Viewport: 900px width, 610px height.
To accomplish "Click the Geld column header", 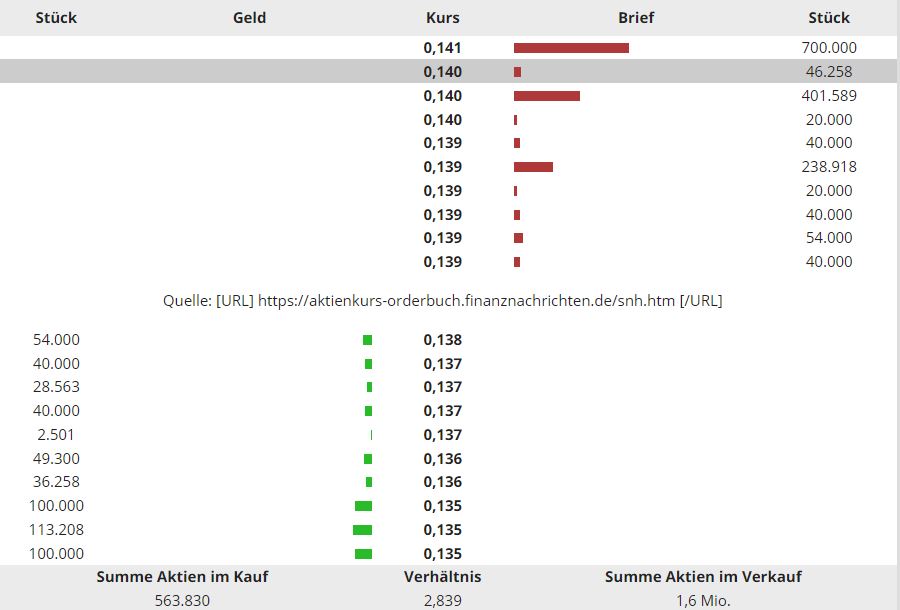I will [249, 17].
